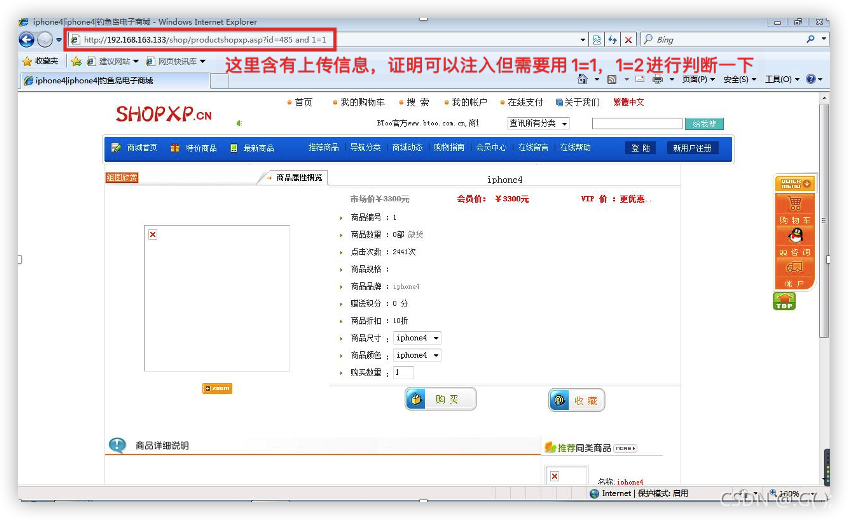Click the Bing search magnifier icon
The image size is (848, 520).
(810, 39)
